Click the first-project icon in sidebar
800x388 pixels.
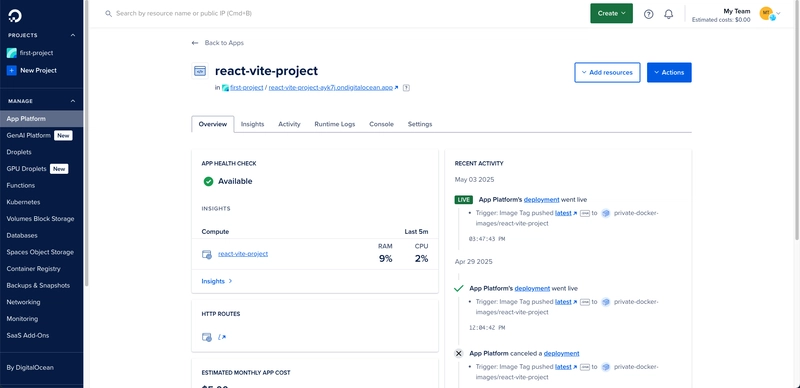pyautogui.click(x=11, y=53)
